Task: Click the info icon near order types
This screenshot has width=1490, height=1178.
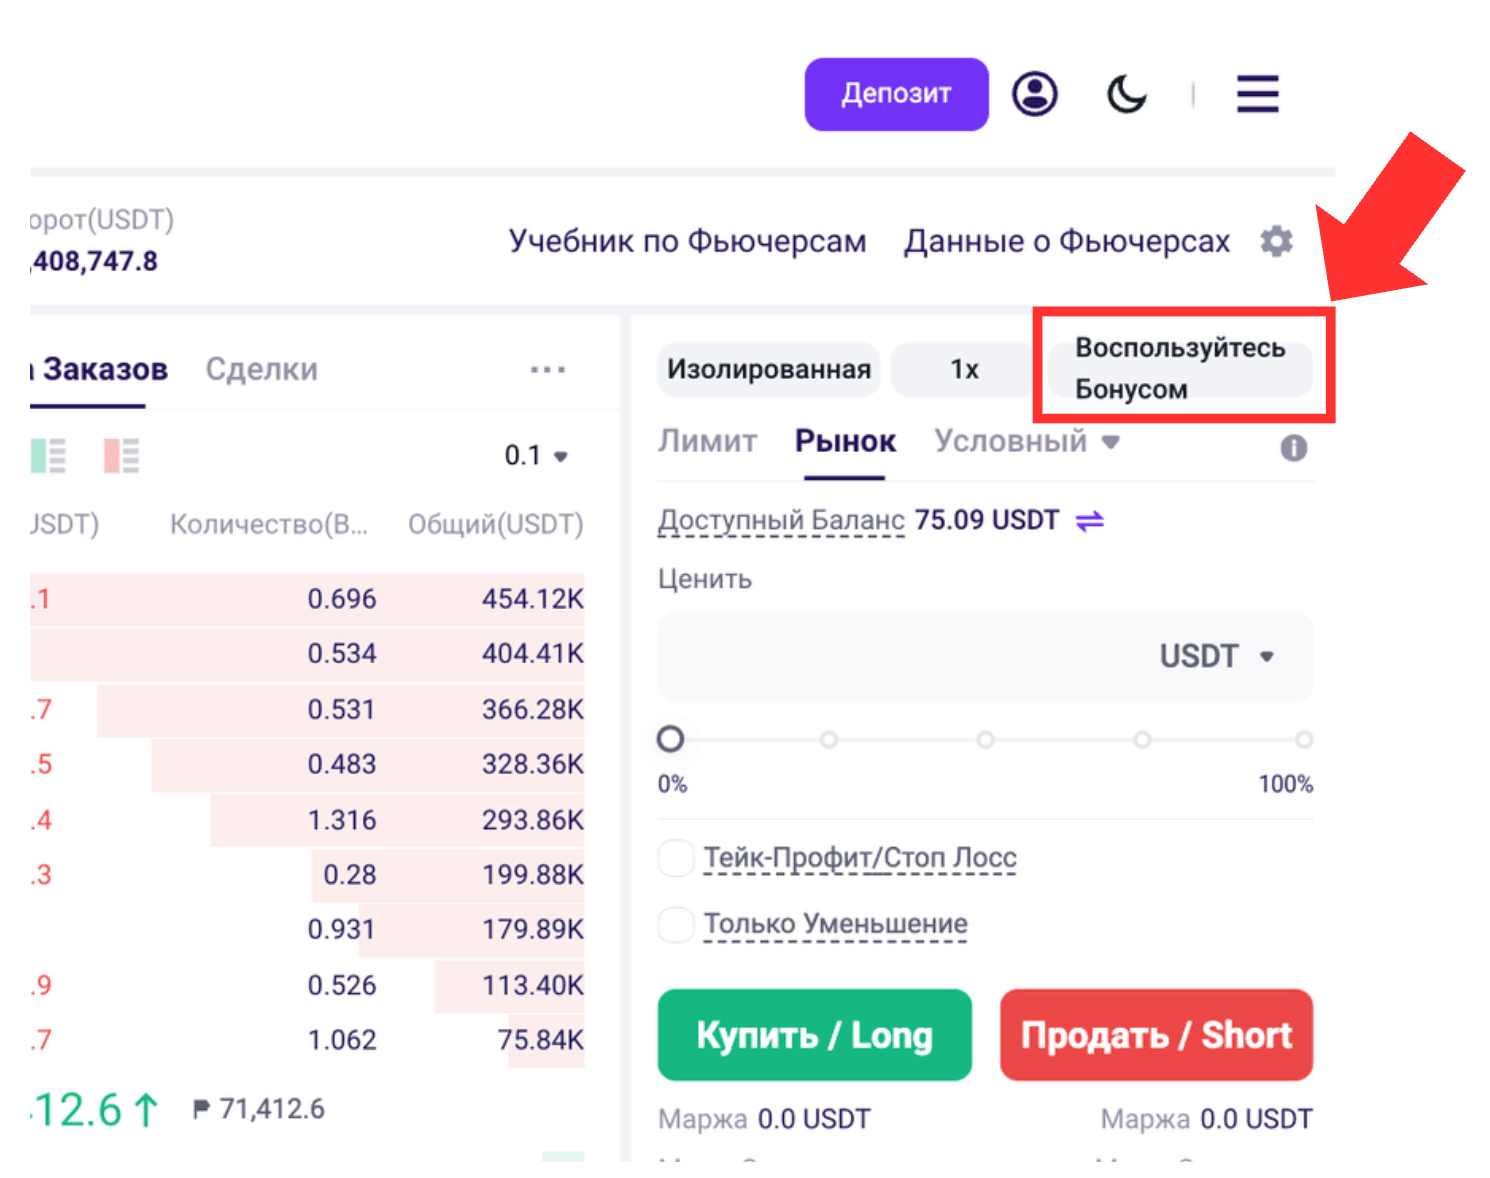Action: 1293,448
